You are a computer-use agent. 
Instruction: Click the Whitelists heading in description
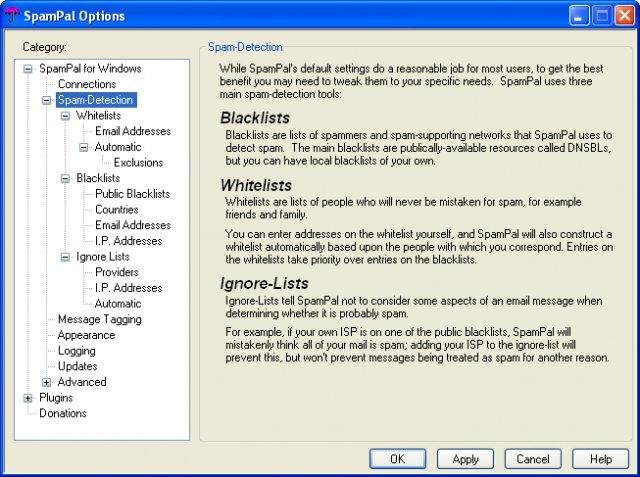point(256,185)
